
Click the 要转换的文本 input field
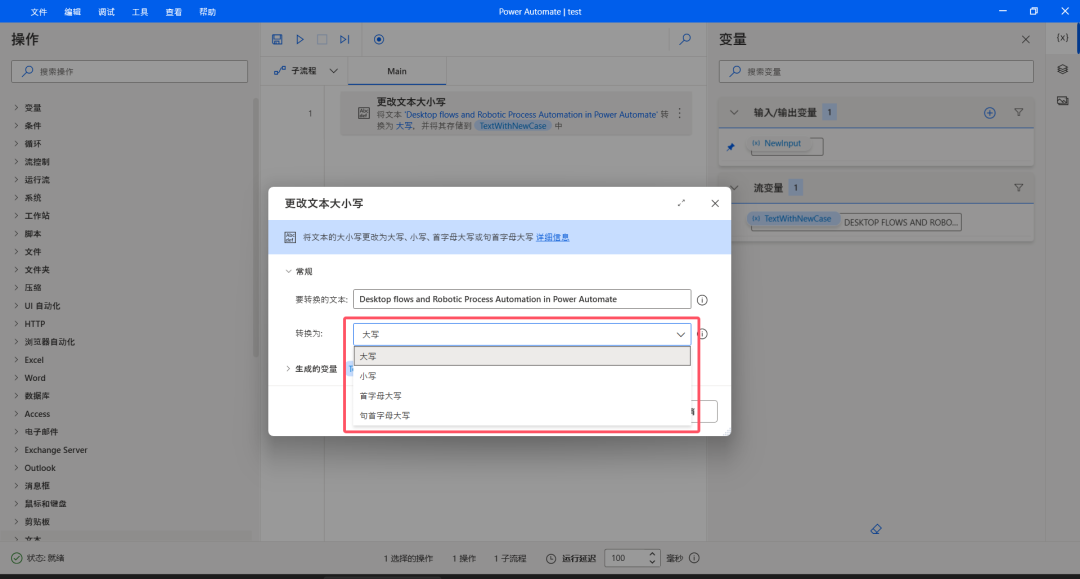tap(521, 299)
